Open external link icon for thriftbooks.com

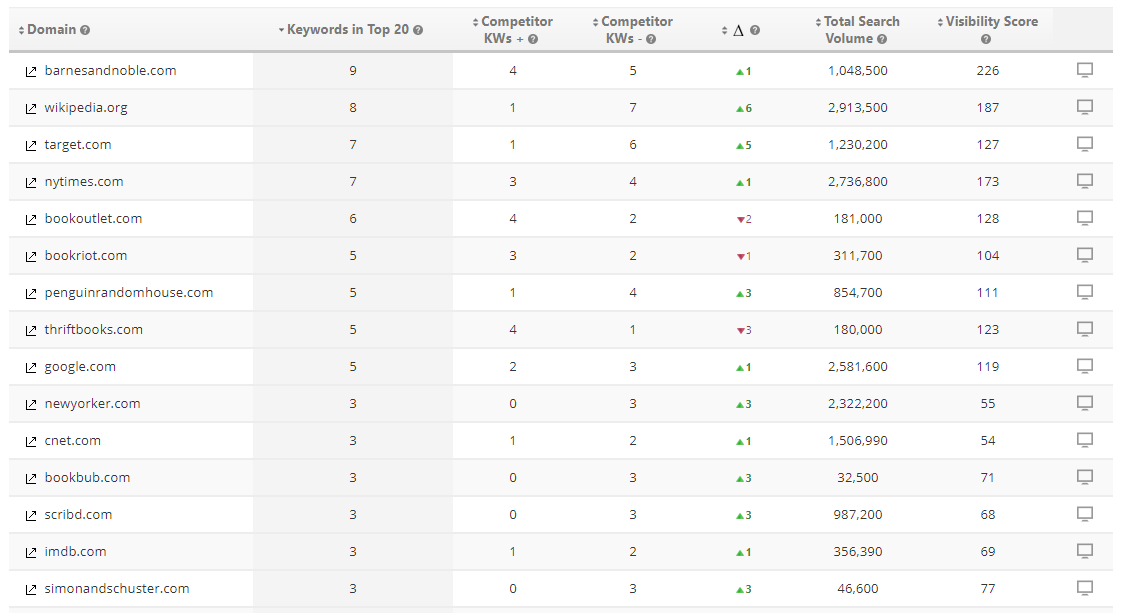[x=31, y=330]
